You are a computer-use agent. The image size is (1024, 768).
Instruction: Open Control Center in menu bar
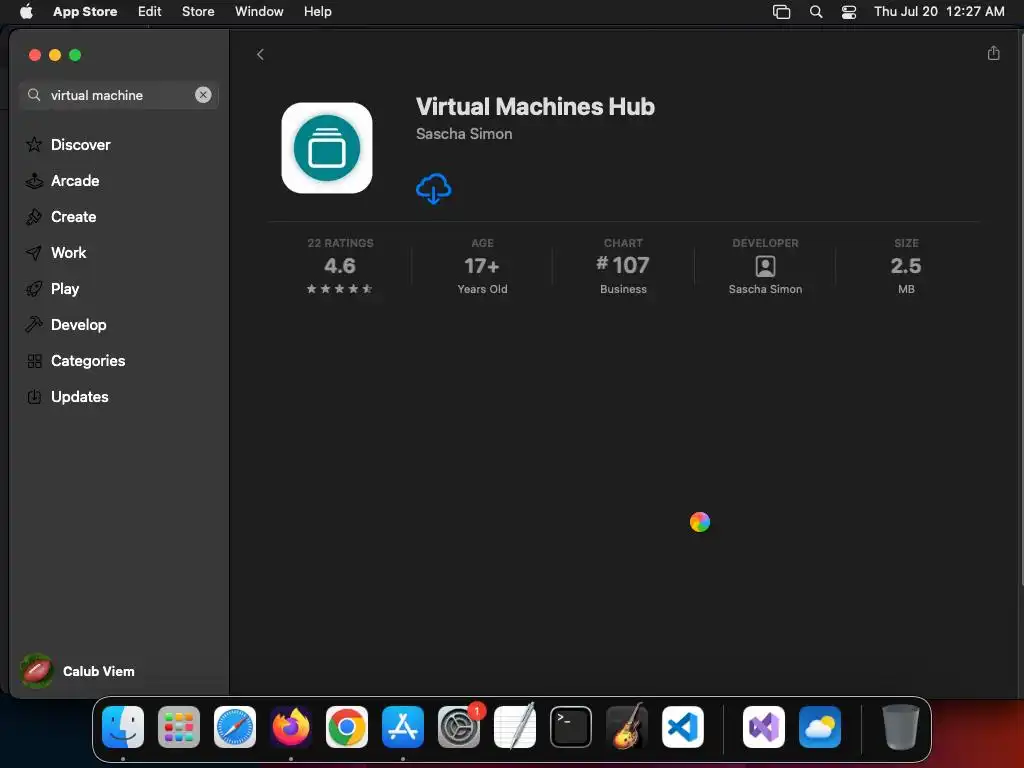coord(848,12)
